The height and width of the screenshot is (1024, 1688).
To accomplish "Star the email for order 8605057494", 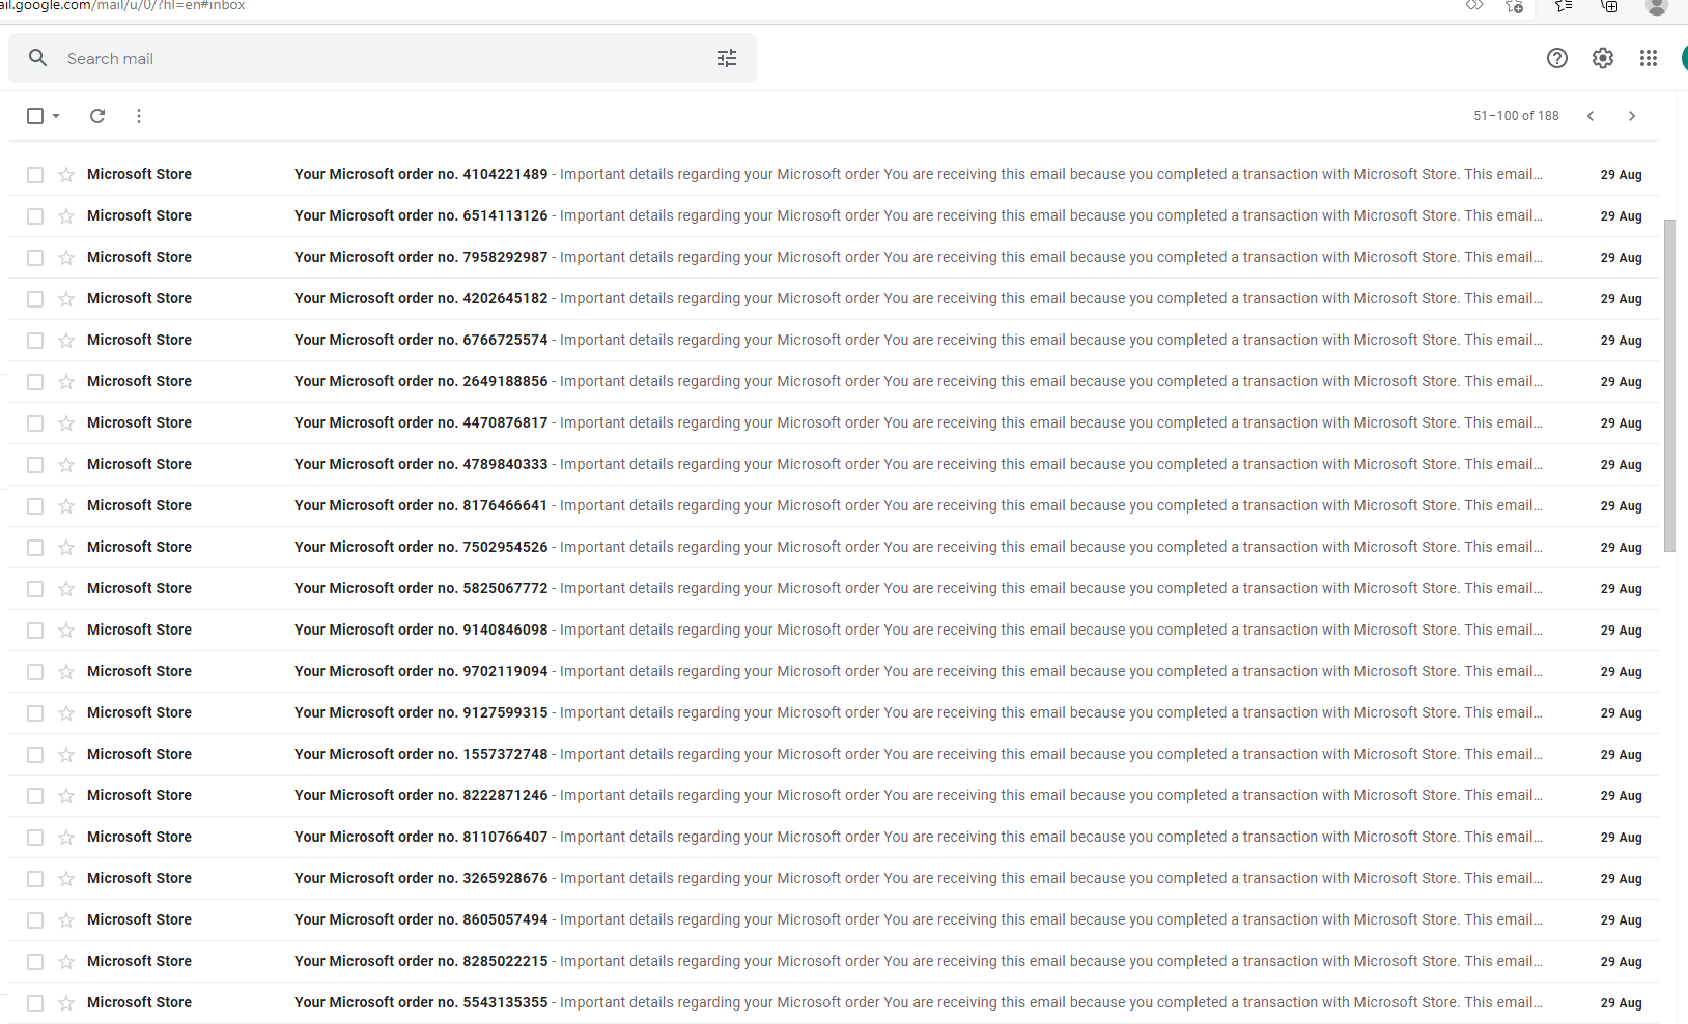I will click(x=66, y=920).
